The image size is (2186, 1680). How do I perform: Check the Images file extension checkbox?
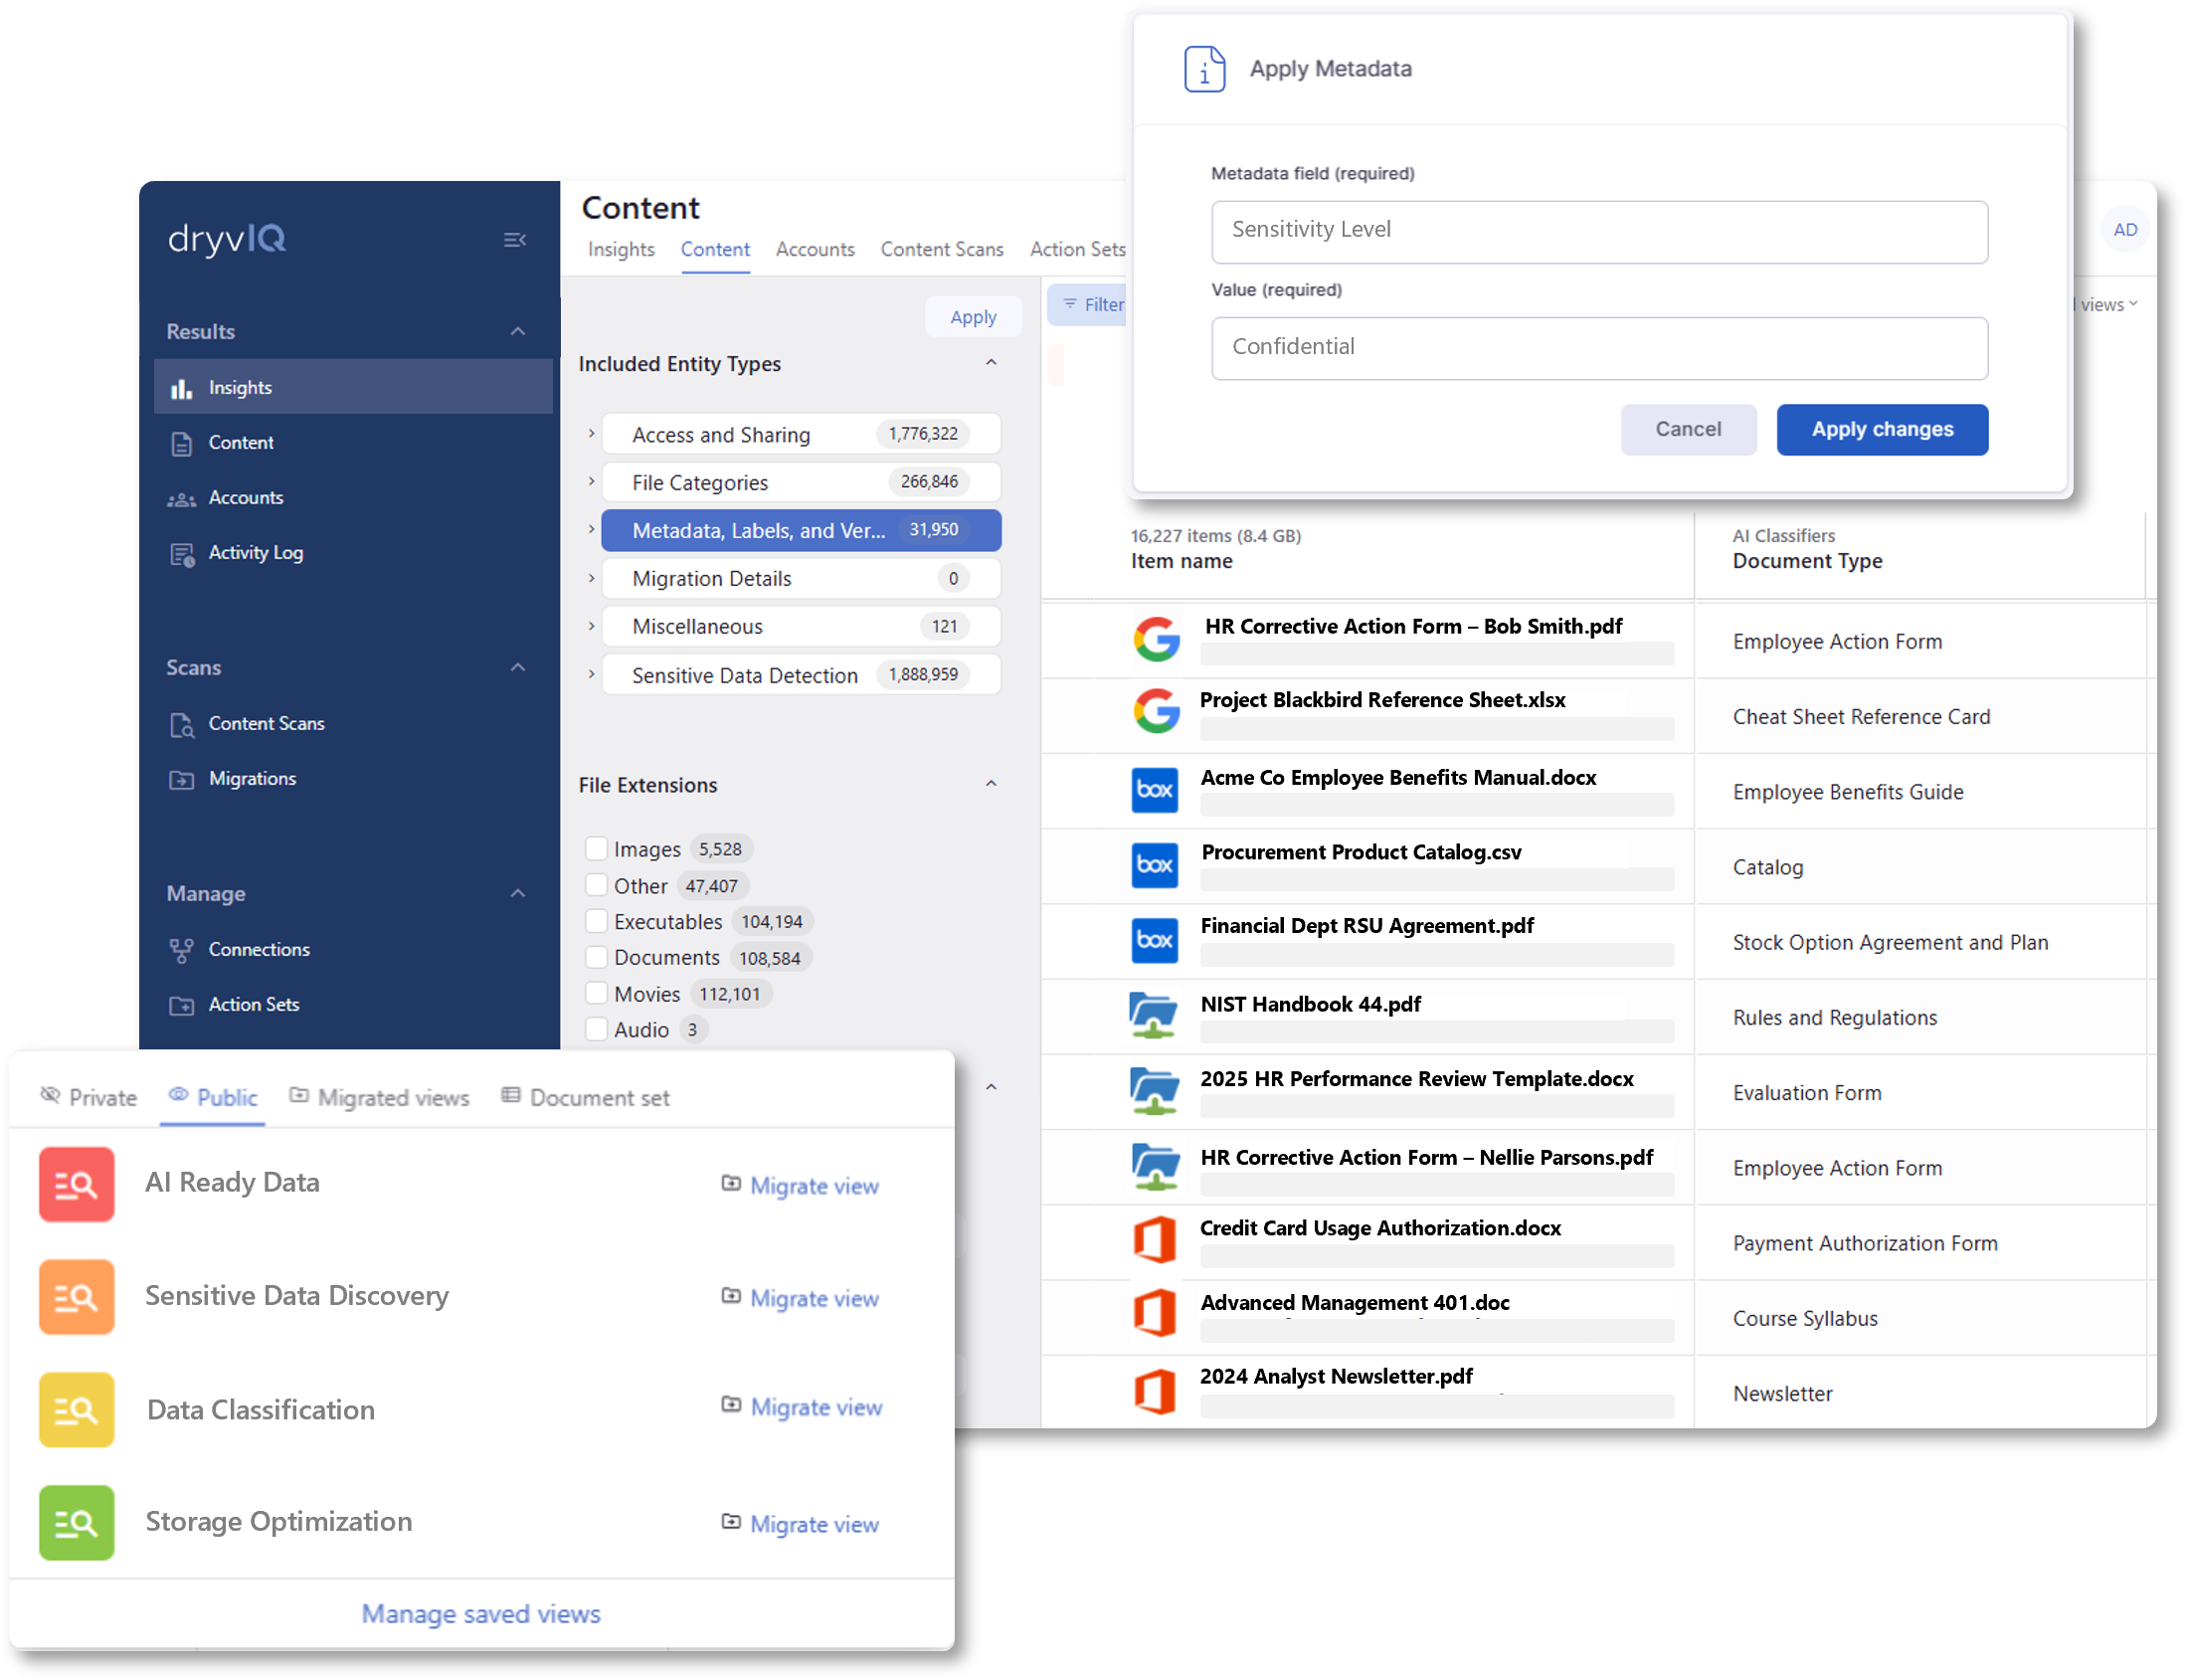(x=596, y=849)
